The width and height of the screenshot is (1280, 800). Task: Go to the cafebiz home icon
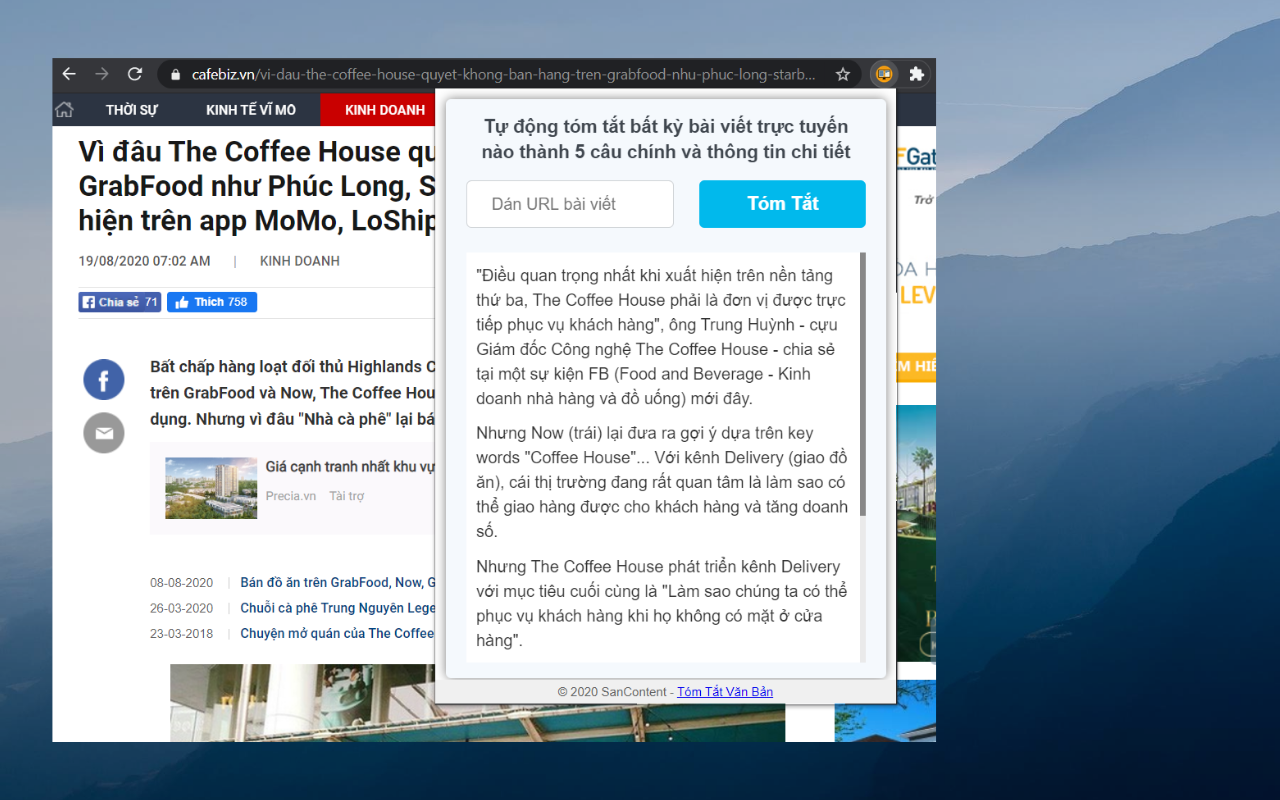click(64, 110)
